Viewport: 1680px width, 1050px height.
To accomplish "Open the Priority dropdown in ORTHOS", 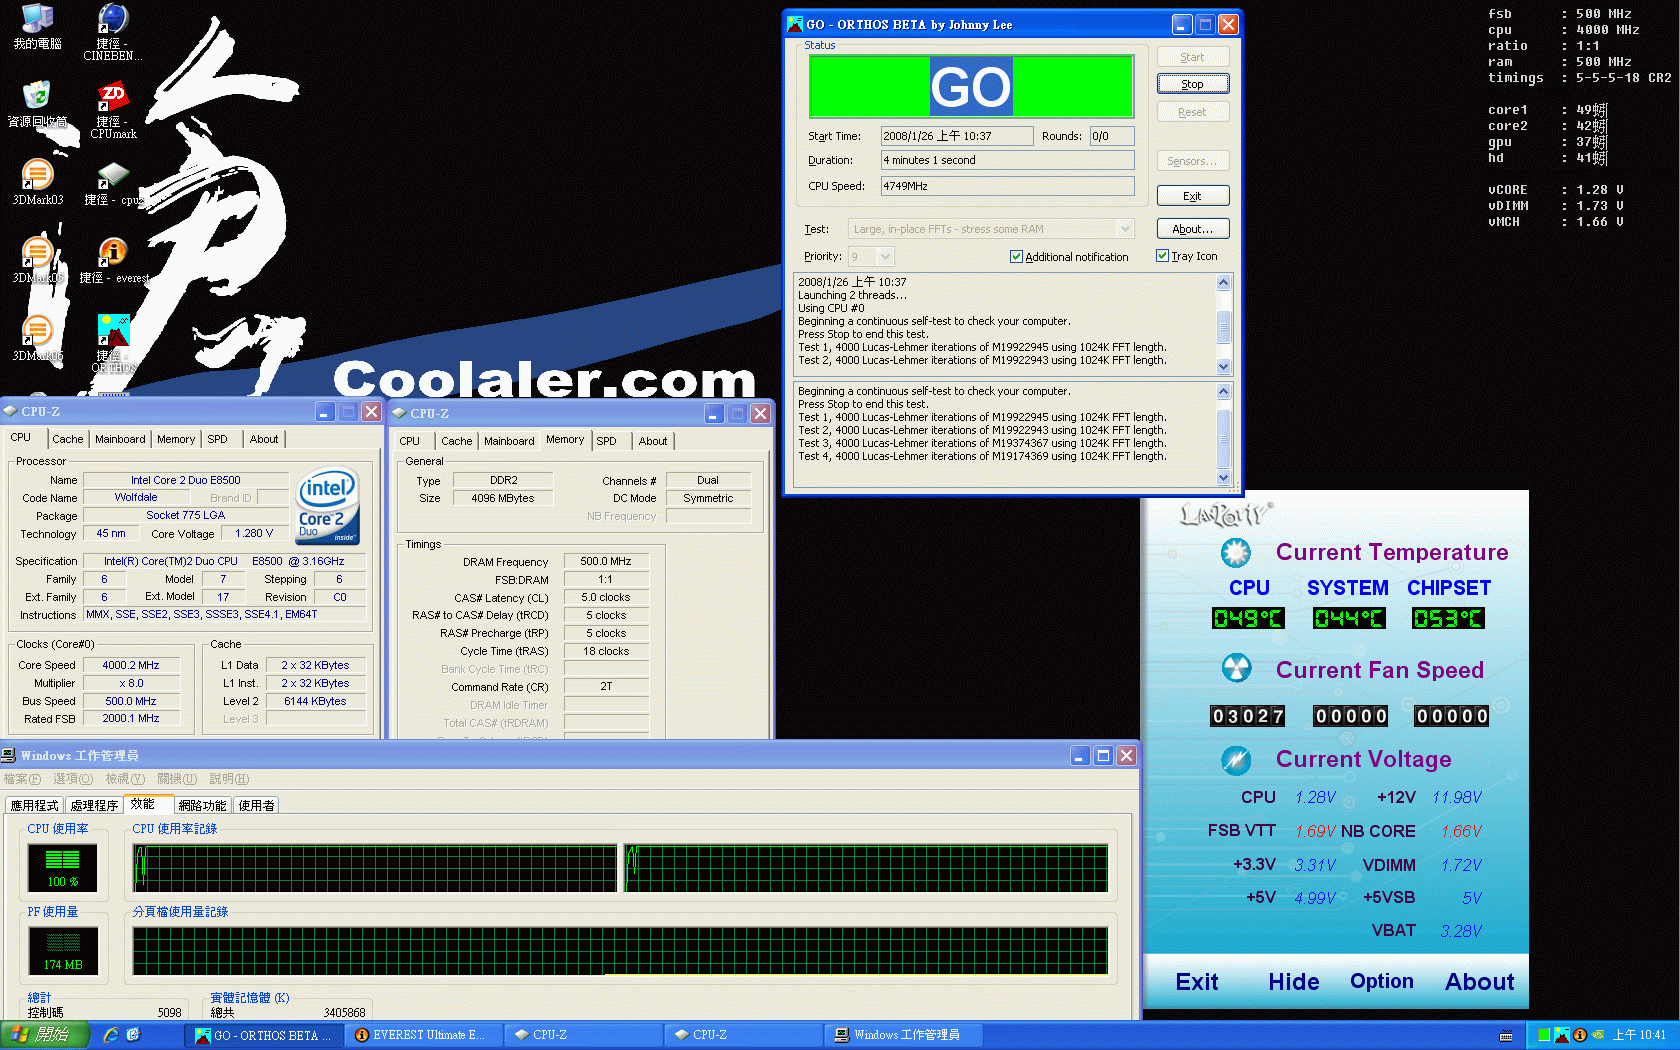I will tap(885, 257).
